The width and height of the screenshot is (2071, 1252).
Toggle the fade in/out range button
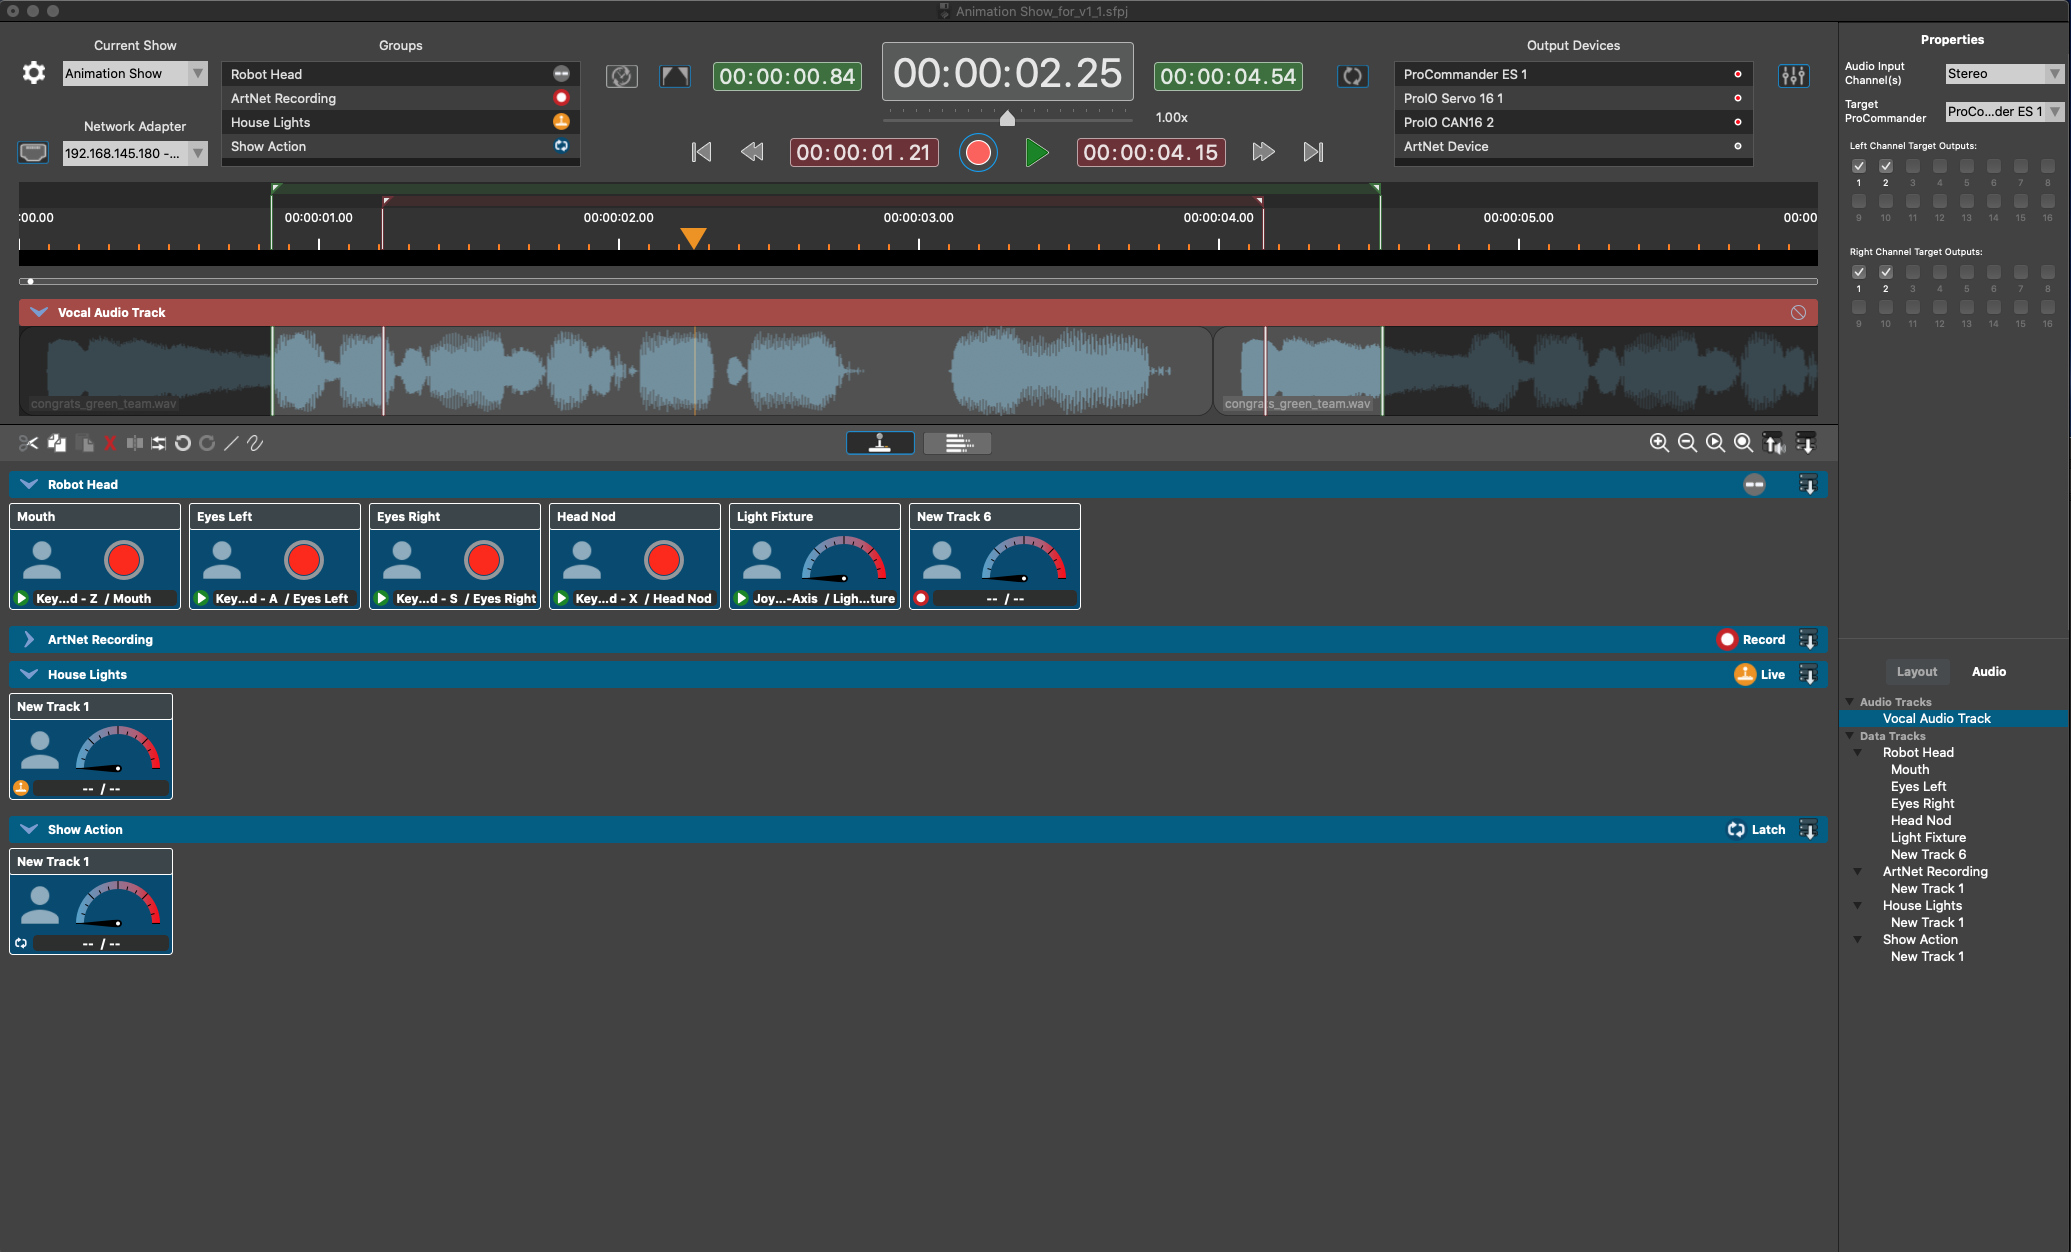coord(675,76)
